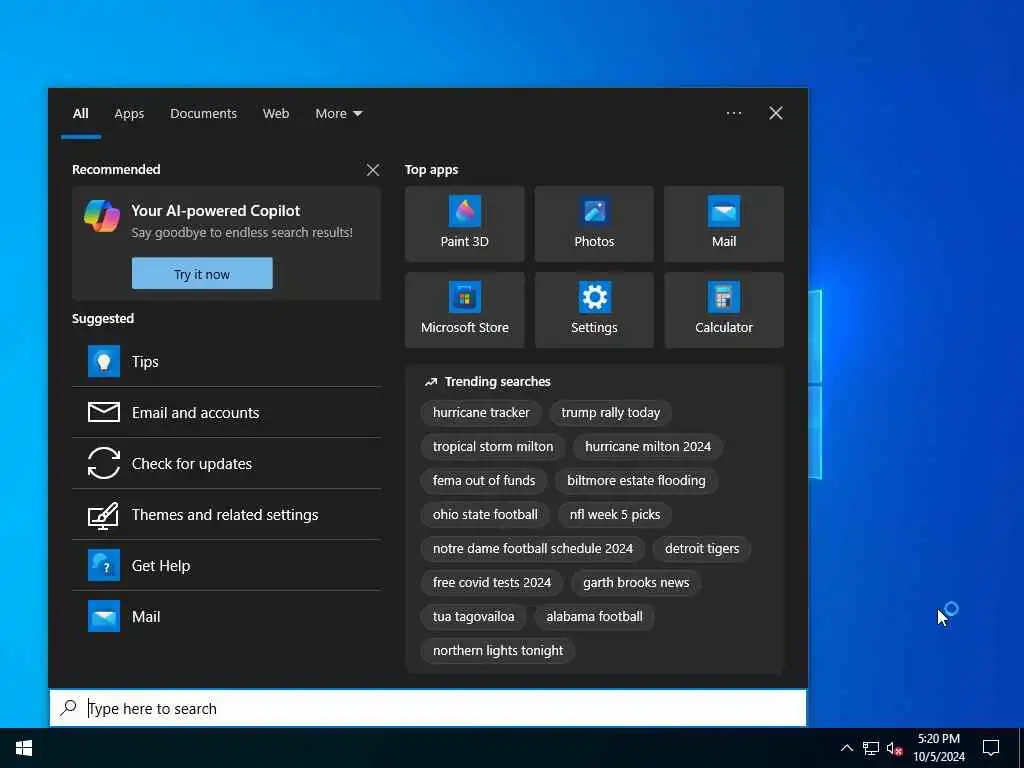Click 'Trending searches' heading

[498, 381]
